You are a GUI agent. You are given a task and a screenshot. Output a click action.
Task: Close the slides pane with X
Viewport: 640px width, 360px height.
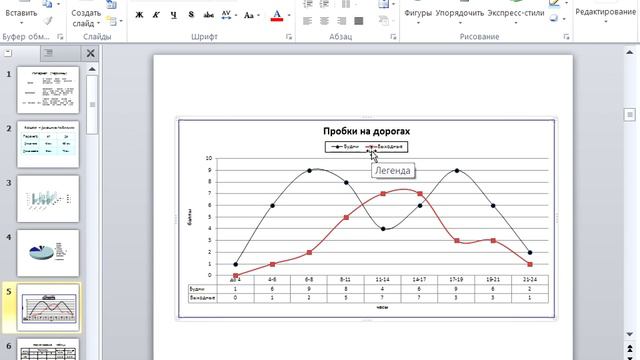pyautogui.click(x=90, y=53)
